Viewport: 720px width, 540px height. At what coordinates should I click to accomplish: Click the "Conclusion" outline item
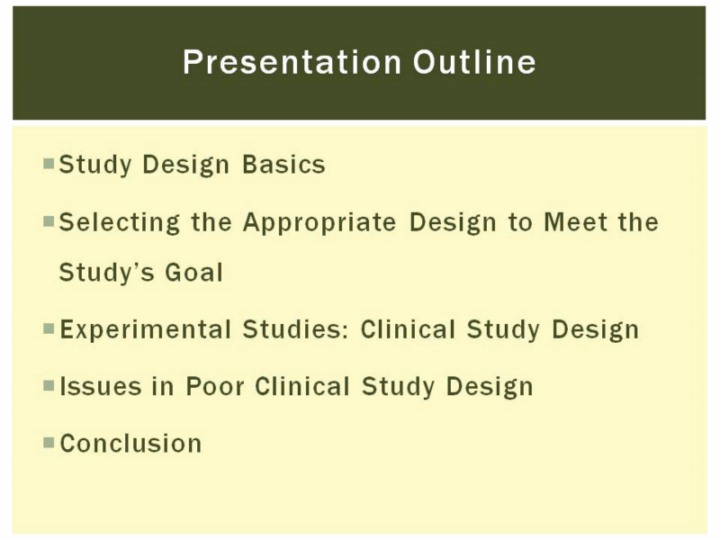131,443
